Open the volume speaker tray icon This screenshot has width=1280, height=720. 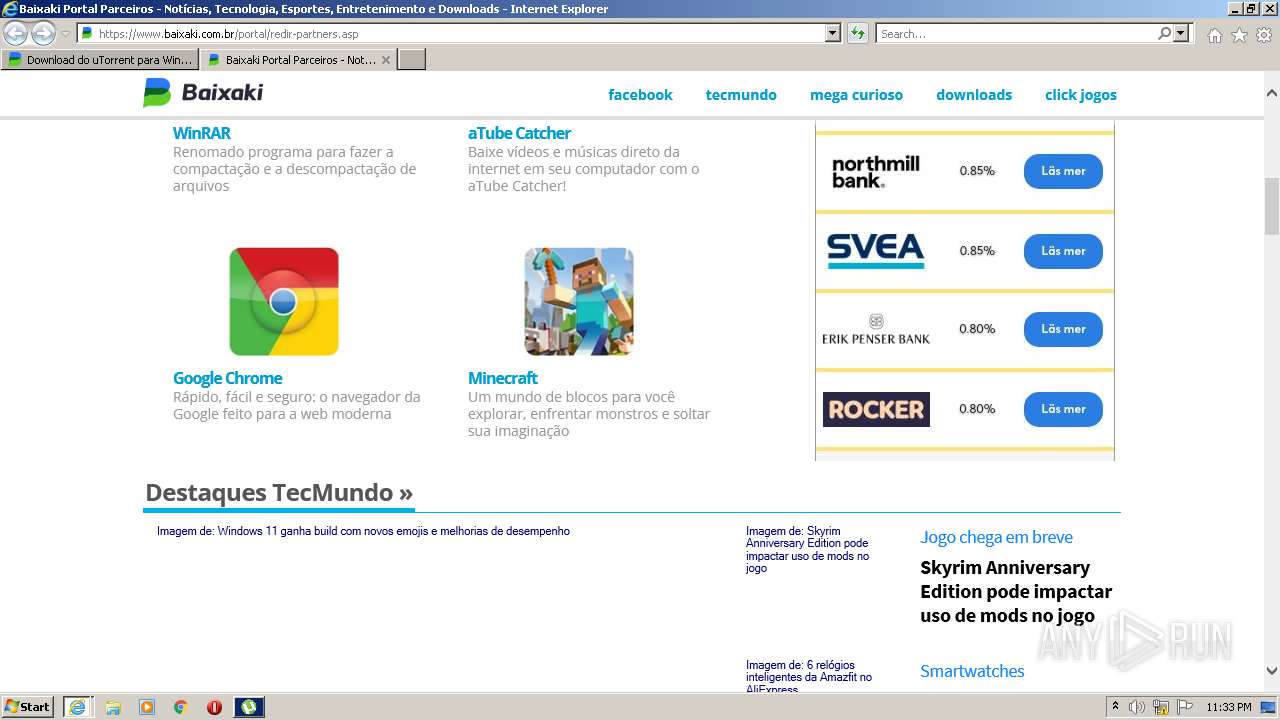(x=1137, y=707)
